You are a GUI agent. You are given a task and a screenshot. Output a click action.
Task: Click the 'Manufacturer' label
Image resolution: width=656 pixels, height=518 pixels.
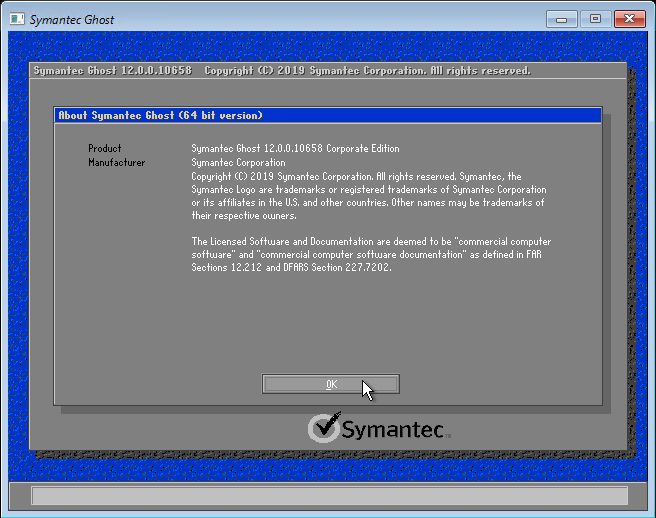click(x=117, y=162)
